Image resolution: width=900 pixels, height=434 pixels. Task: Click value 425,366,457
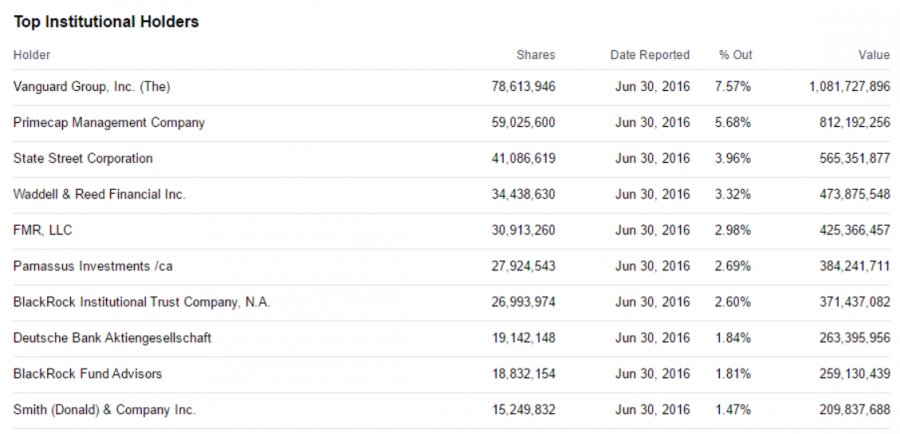[855, 230]
